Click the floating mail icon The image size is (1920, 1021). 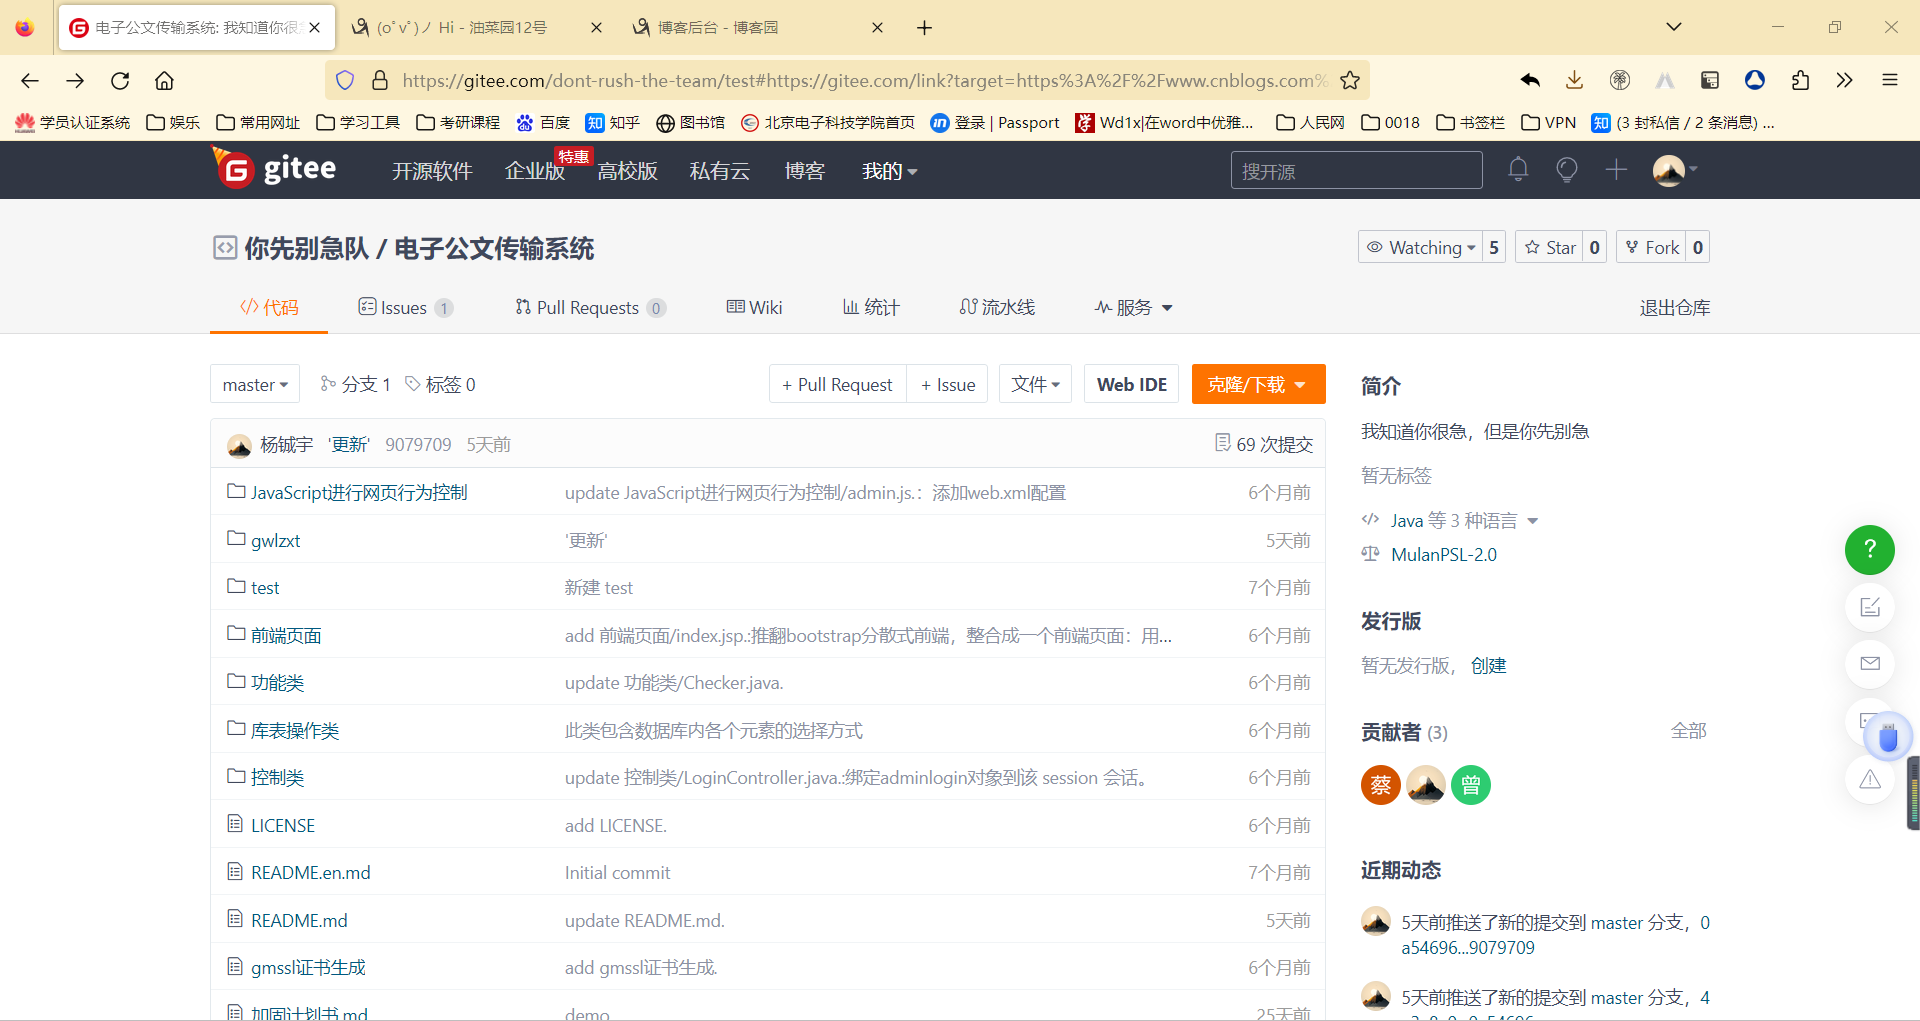pyautogui.click(x=1870, y=663)
